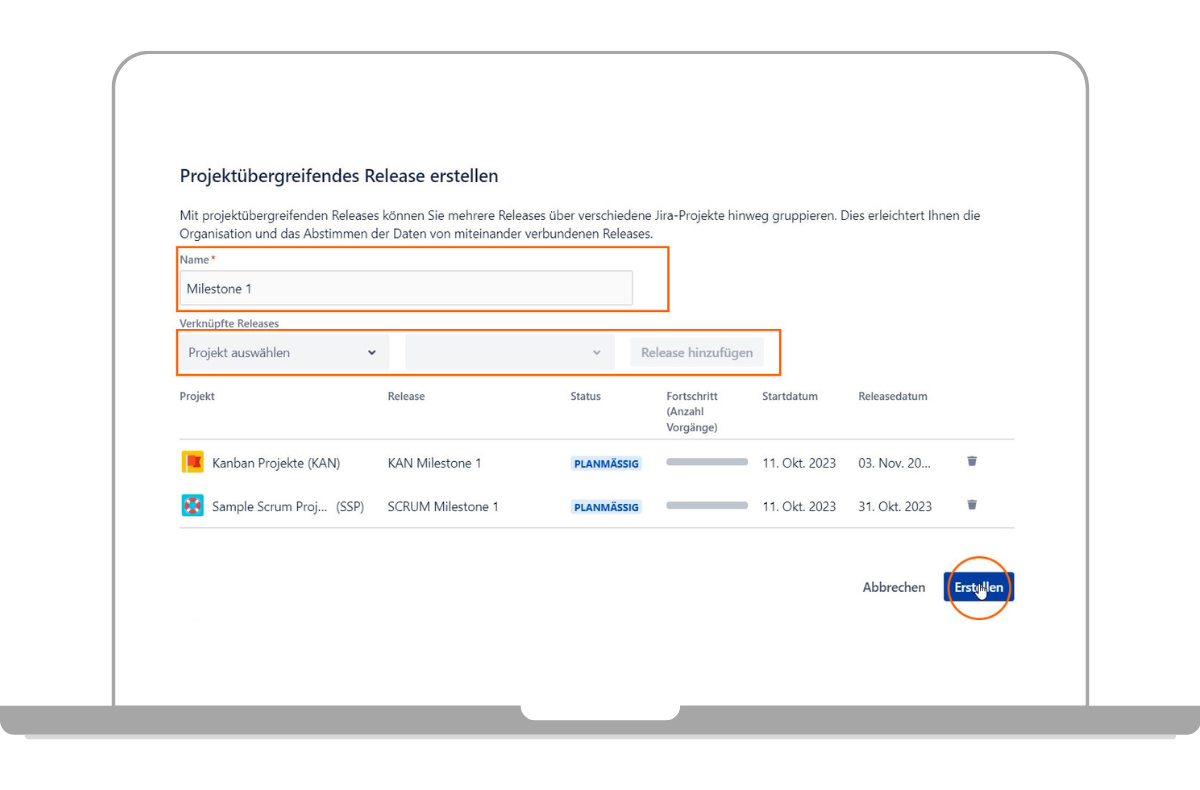1200x790 pixels.
Task: Click the Status column header
Action: (x=585, y=396)
